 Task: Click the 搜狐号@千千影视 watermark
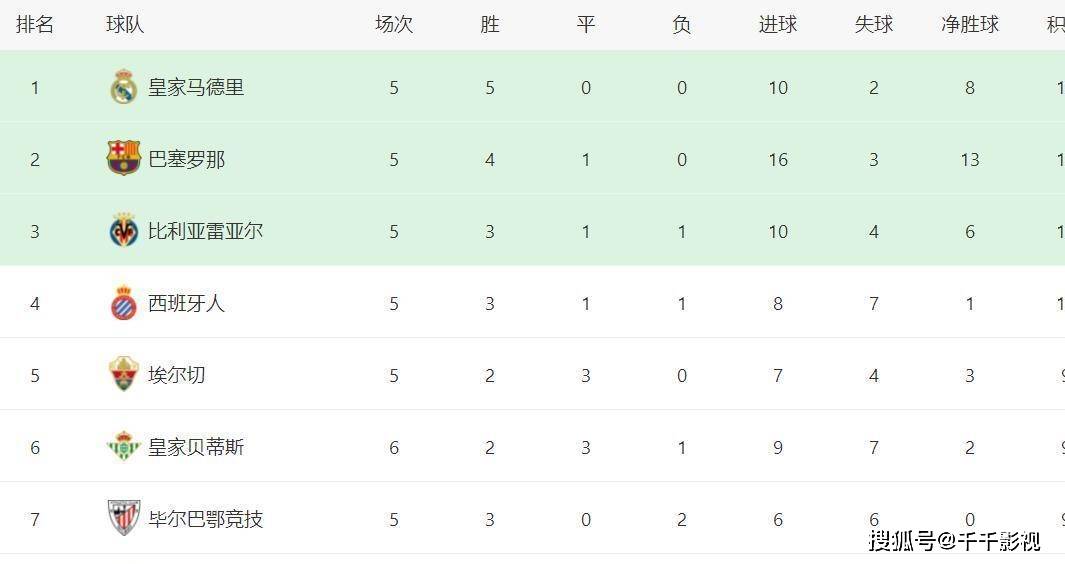click(x=954, y=542)
